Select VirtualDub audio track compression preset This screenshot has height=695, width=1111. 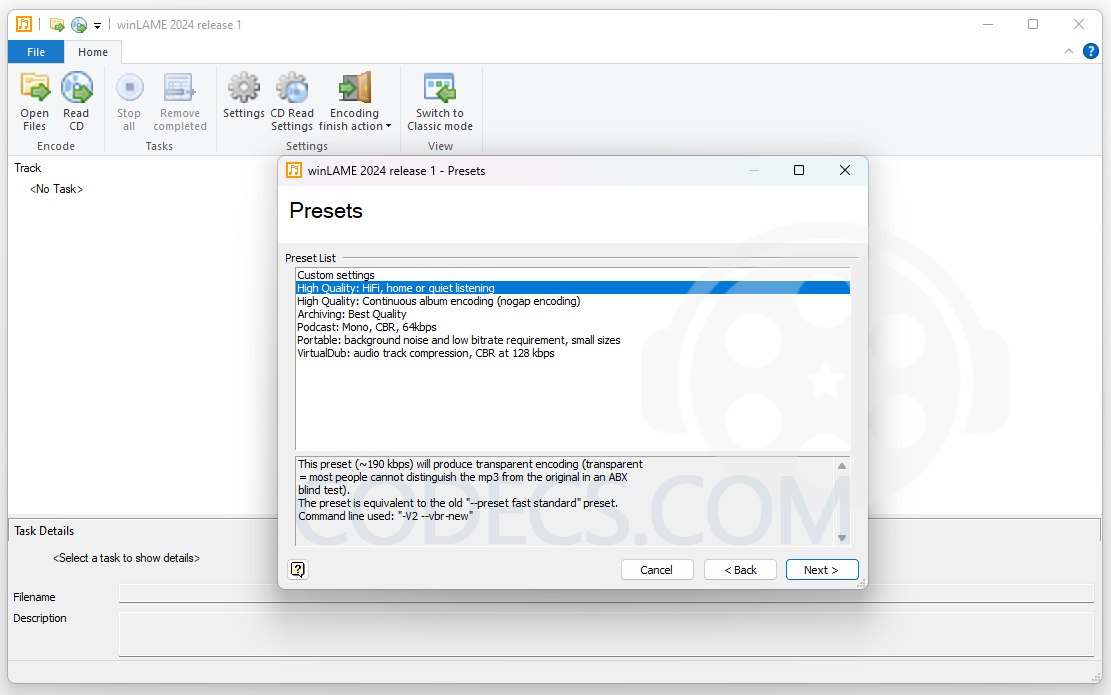pyautogui.click(x=573, y=353)
